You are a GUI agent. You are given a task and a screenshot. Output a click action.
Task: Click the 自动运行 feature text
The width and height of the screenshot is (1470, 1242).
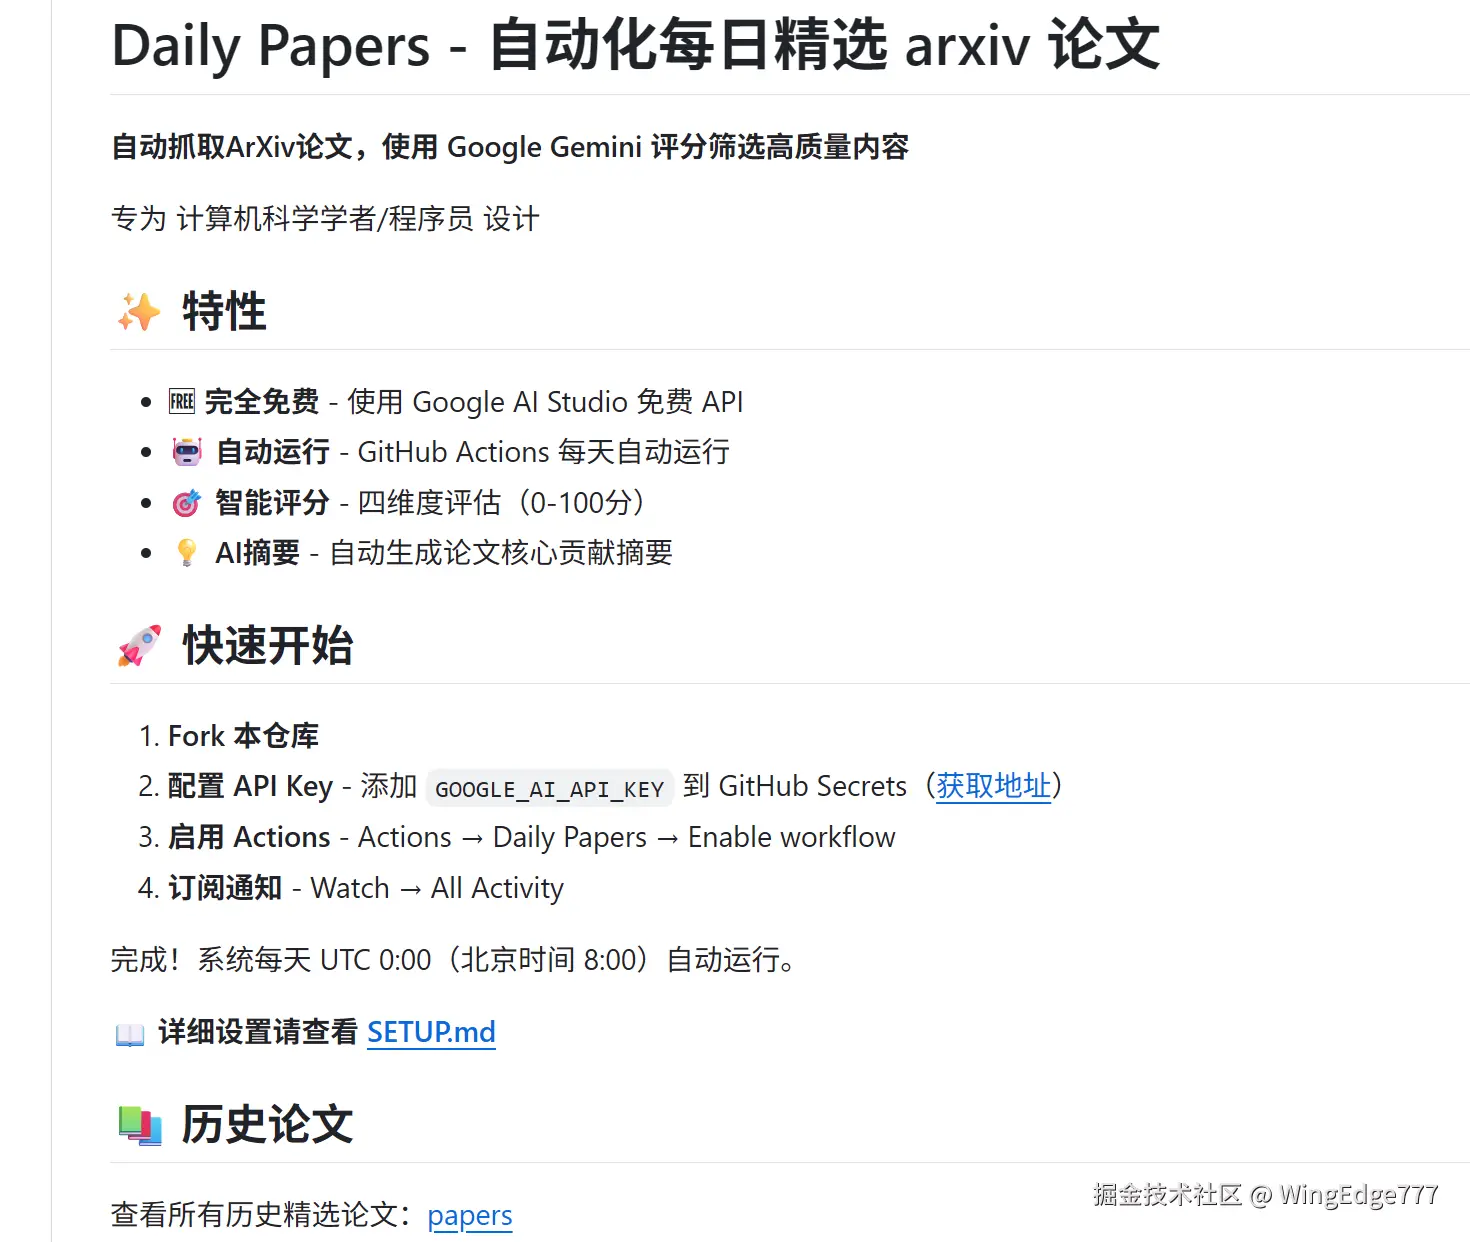click(x=273, y=452)
